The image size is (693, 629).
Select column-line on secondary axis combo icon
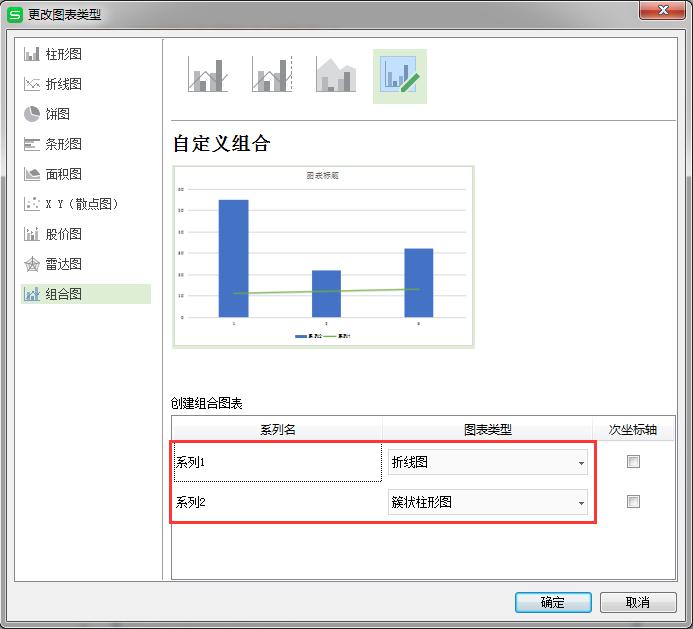(x=272, y=75)
